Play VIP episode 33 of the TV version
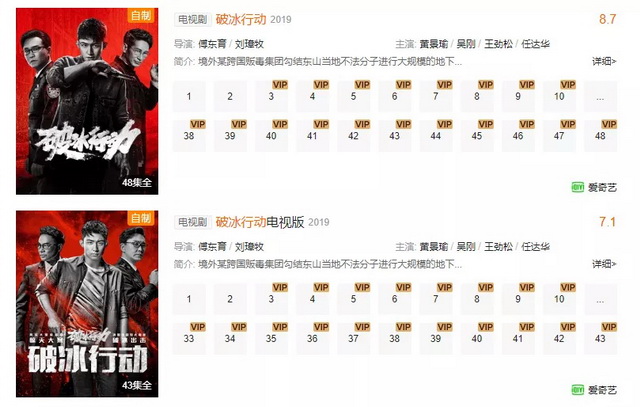640x407 pixels. point(189,338)
